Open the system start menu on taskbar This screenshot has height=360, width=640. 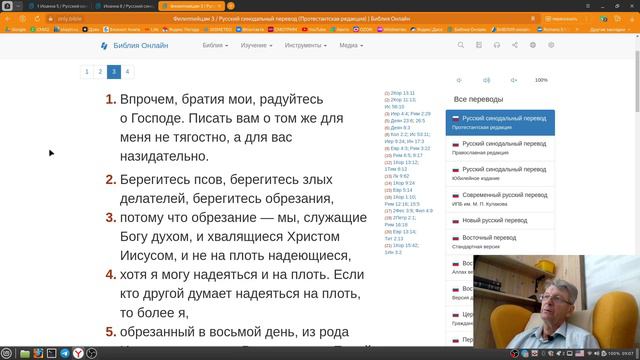click(7, 353)
